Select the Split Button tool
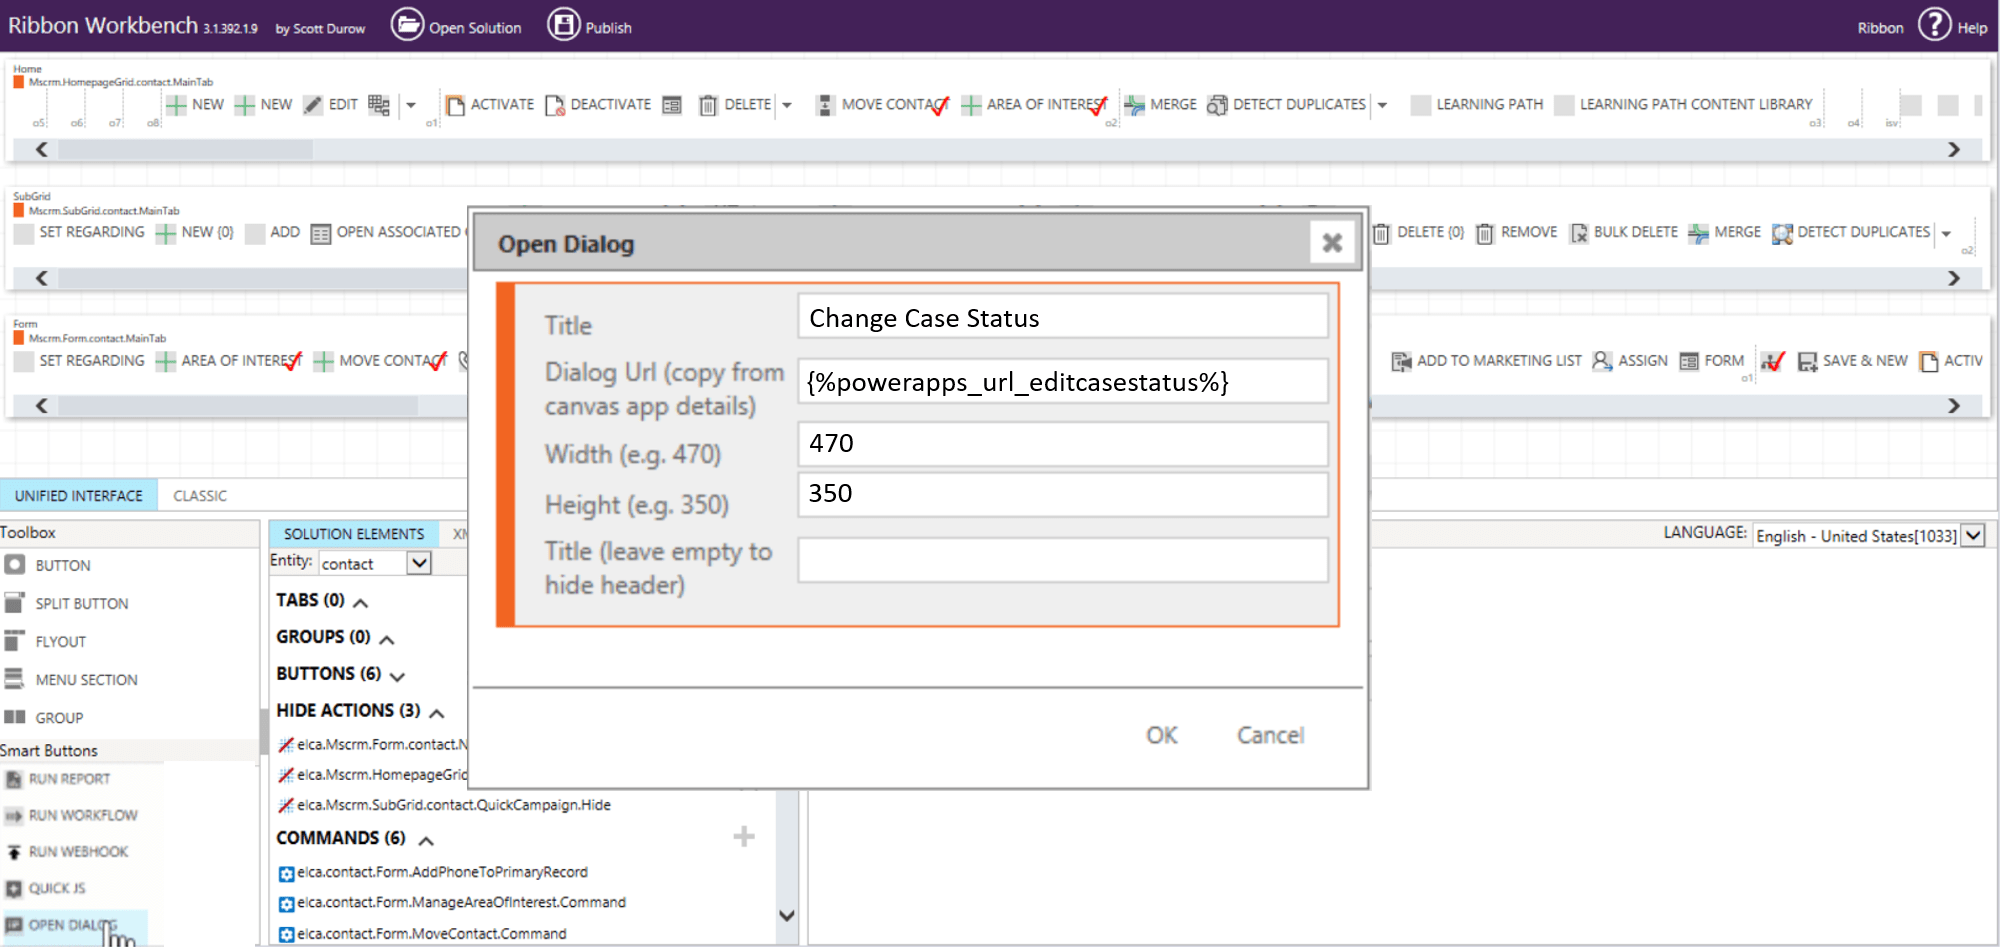The width and height of the screenshot is (2000, 947). point(80,603)
